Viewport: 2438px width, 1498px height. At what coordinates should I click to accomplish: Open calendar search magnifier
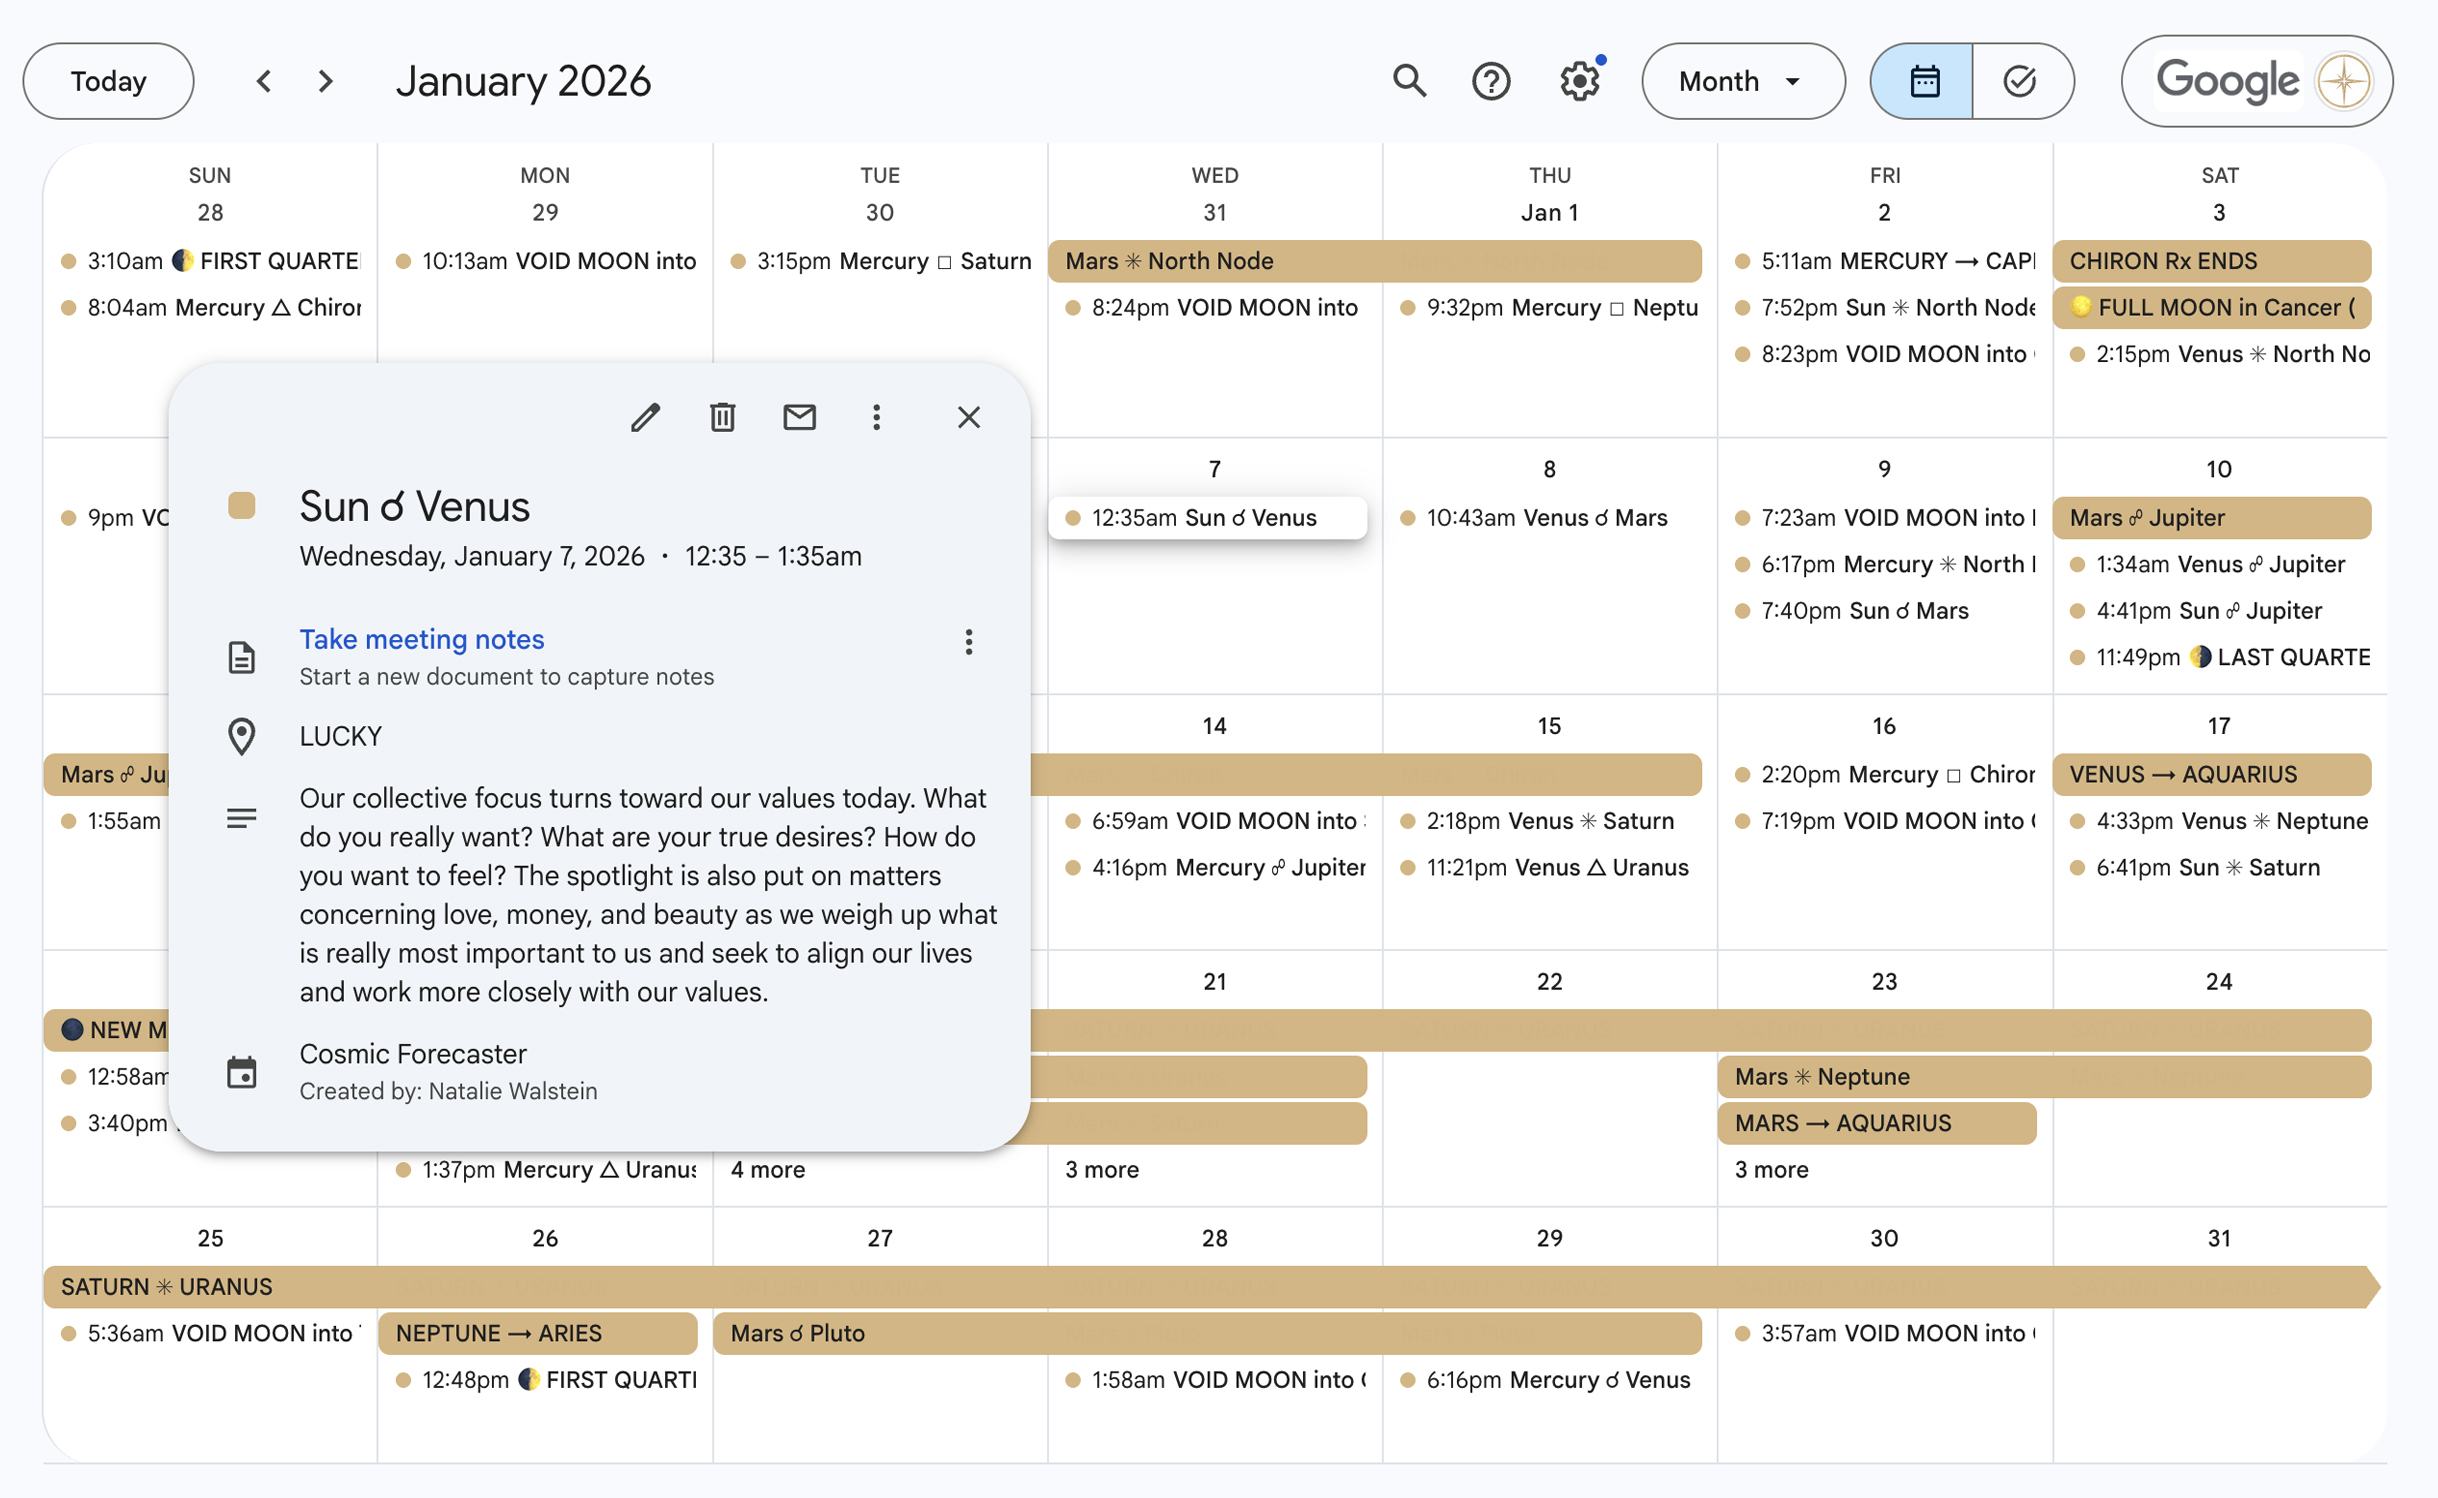click(1409, 81)
